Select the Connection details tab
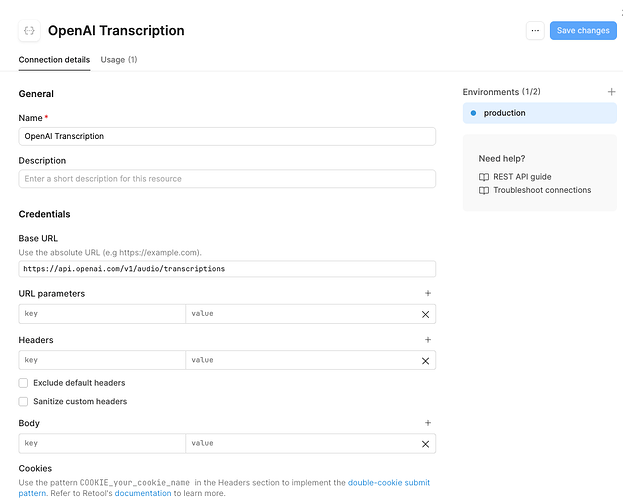This screenshot has height=500, width=623. point(54,60)
